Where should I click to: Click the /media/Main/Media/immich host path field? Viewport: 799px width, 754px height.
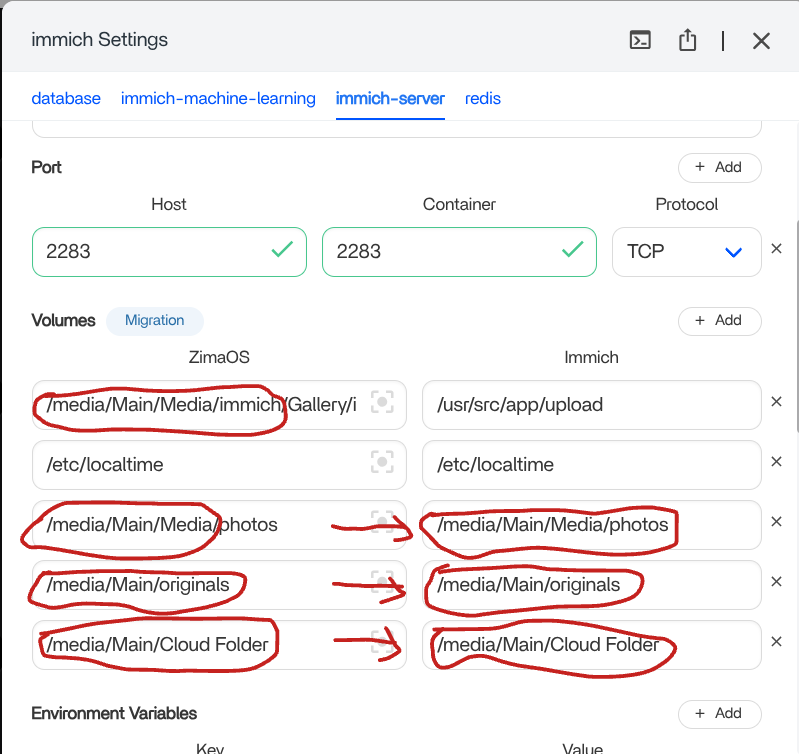click(x=219, y=405)
